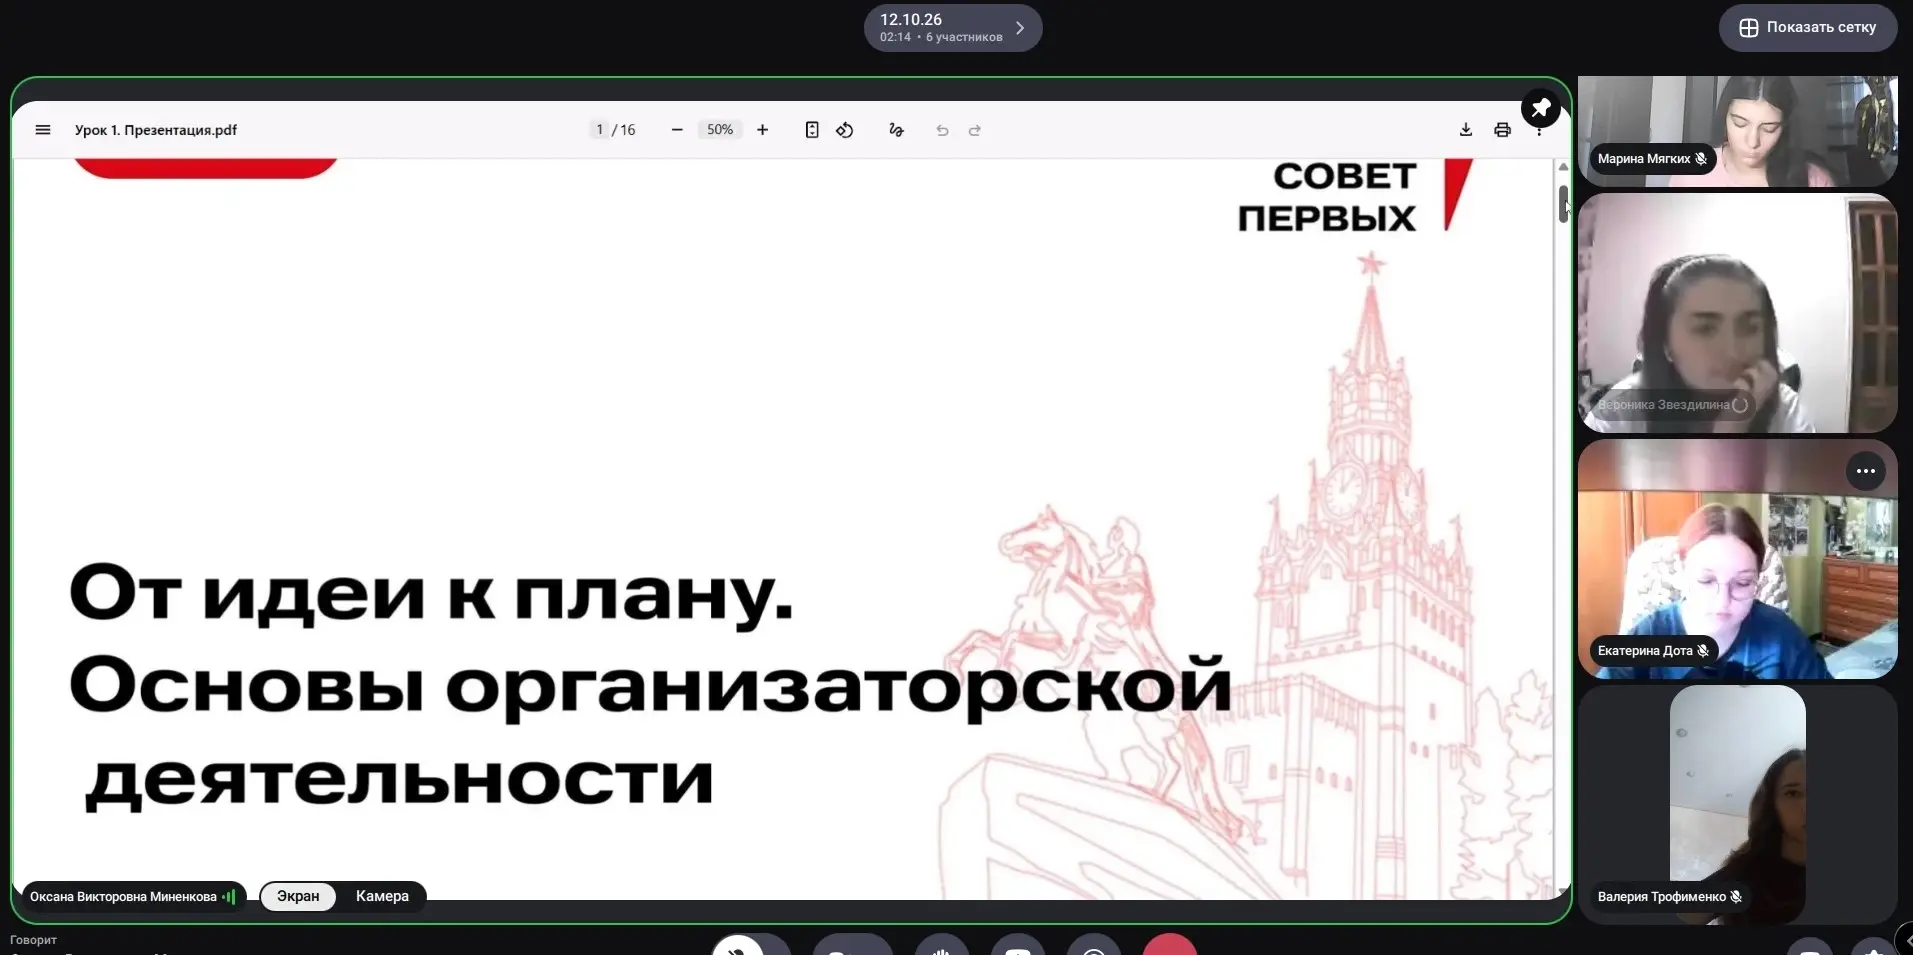Select Вероника Звездилина's video tile
The image size is (1913, 955).
1738,313
